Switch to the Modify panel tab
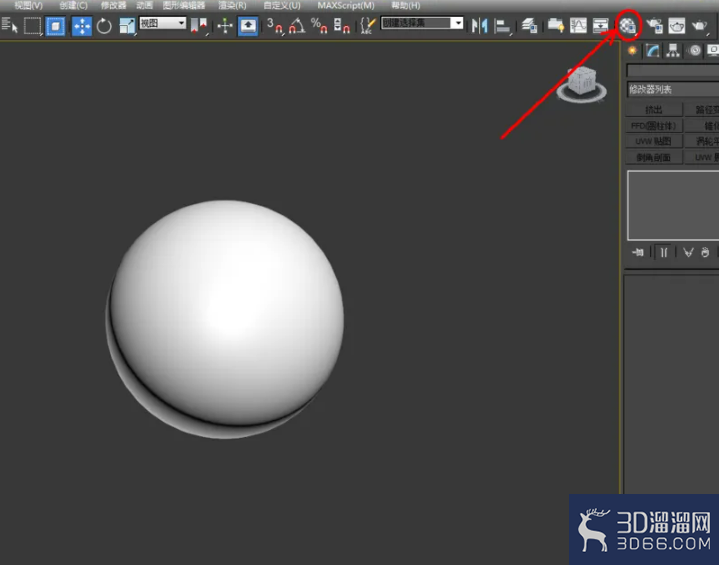The width and height of the screenshot is (719, 565). pyautogui.click(x=653, y=50)
